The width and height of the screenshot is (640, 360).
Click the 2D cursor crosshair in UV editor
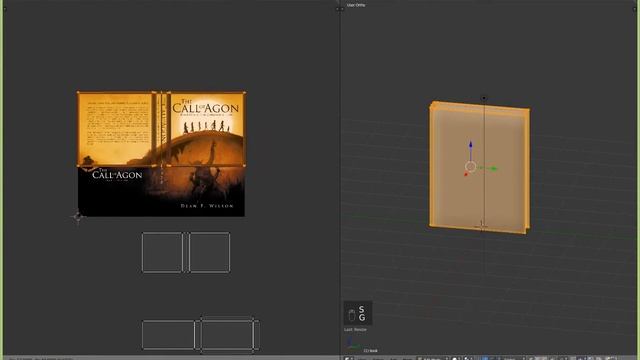click(x=78, y=217)
